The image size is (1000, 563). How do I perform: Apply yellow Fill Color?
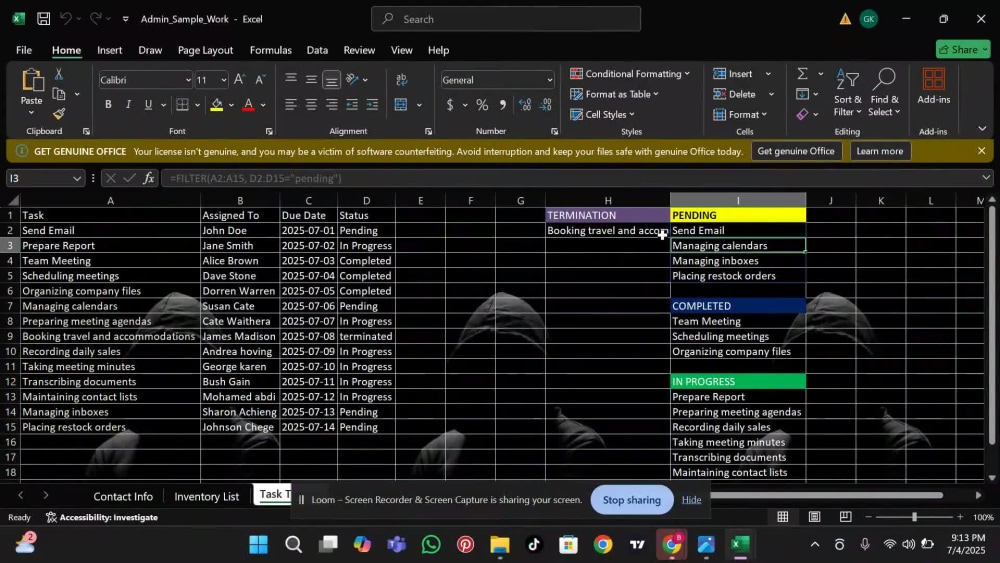(x=217, y=105)
